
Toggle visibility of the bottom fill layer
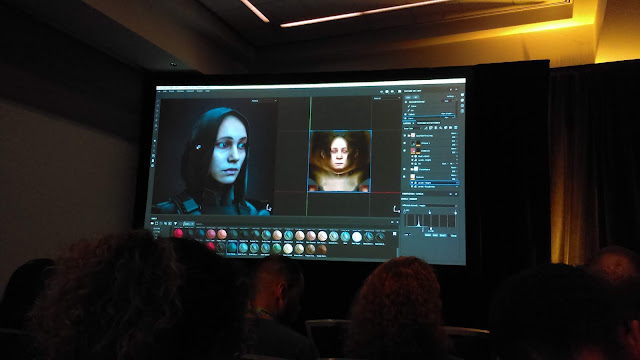404,177
